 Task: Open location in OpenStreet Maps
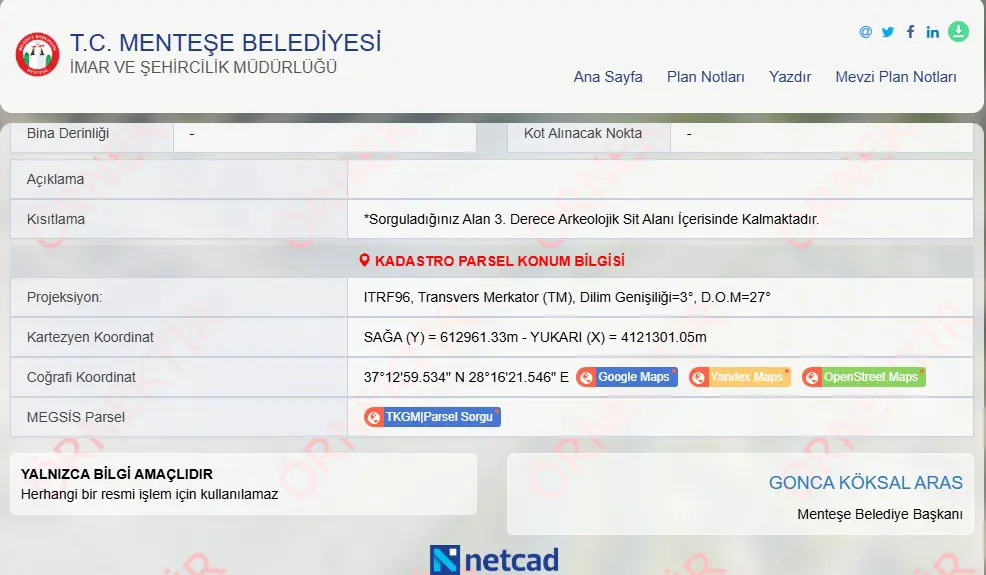point(863,377)
